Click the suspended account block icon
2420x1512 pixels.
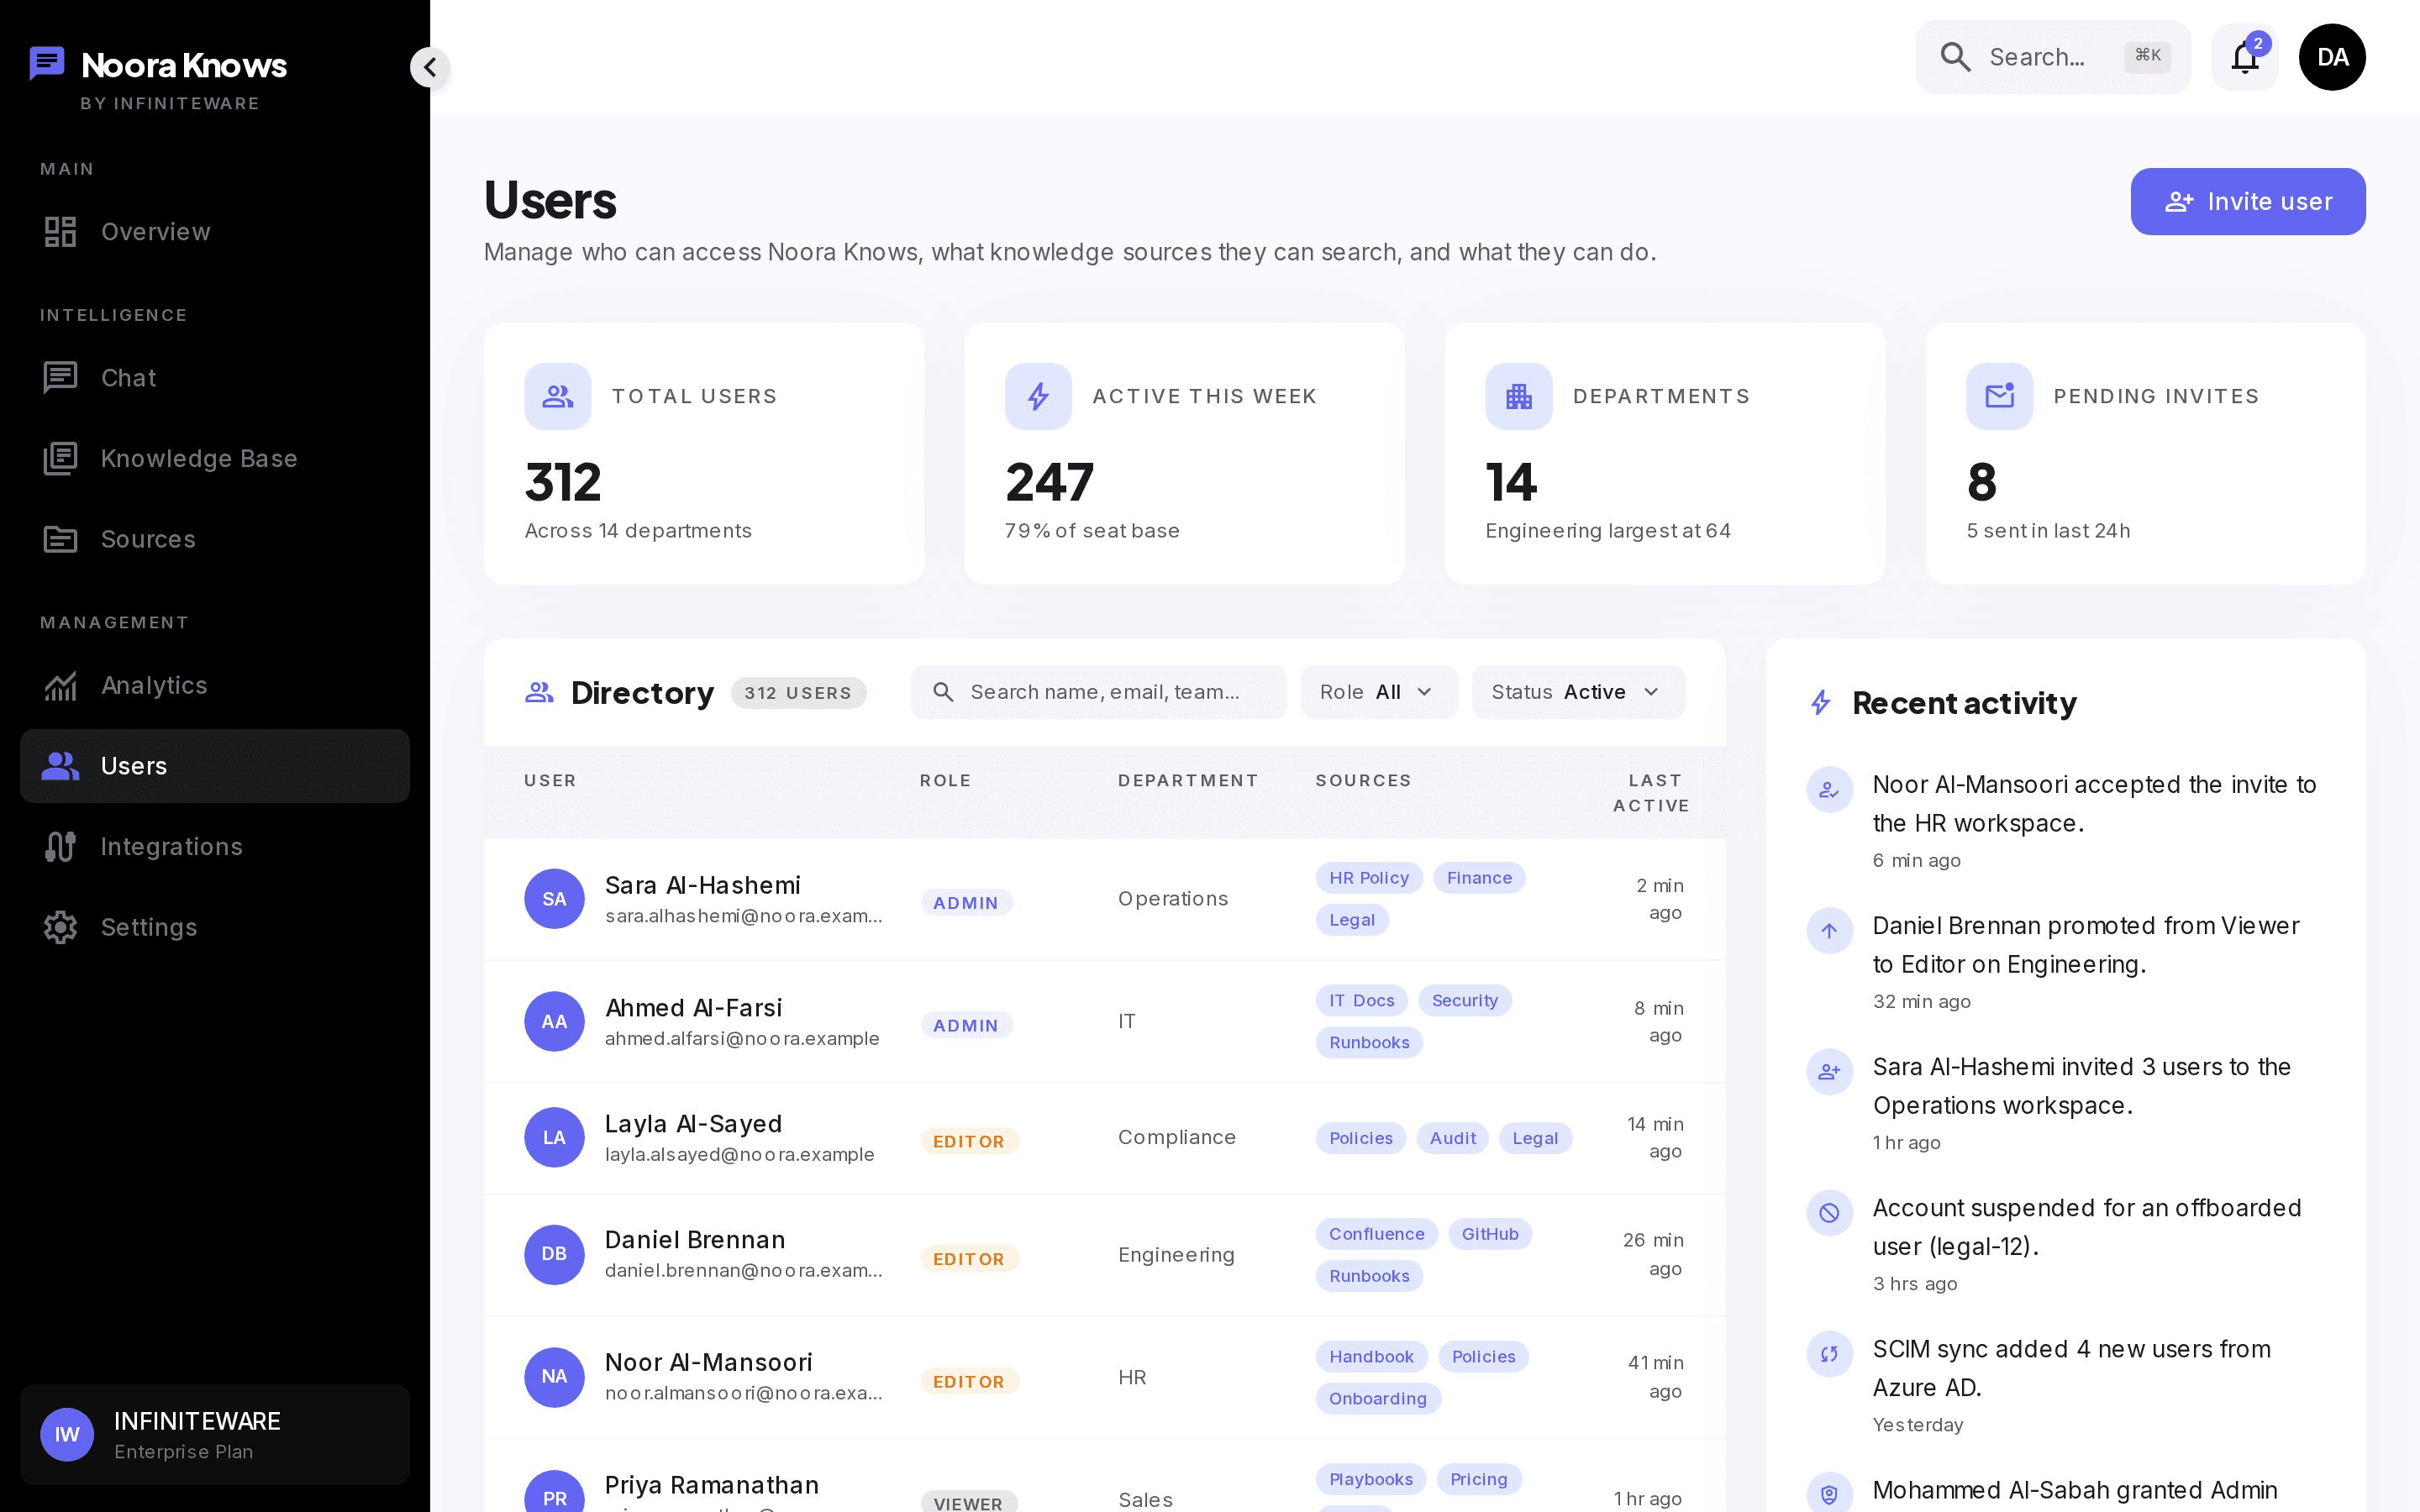coord(1829,1213)
